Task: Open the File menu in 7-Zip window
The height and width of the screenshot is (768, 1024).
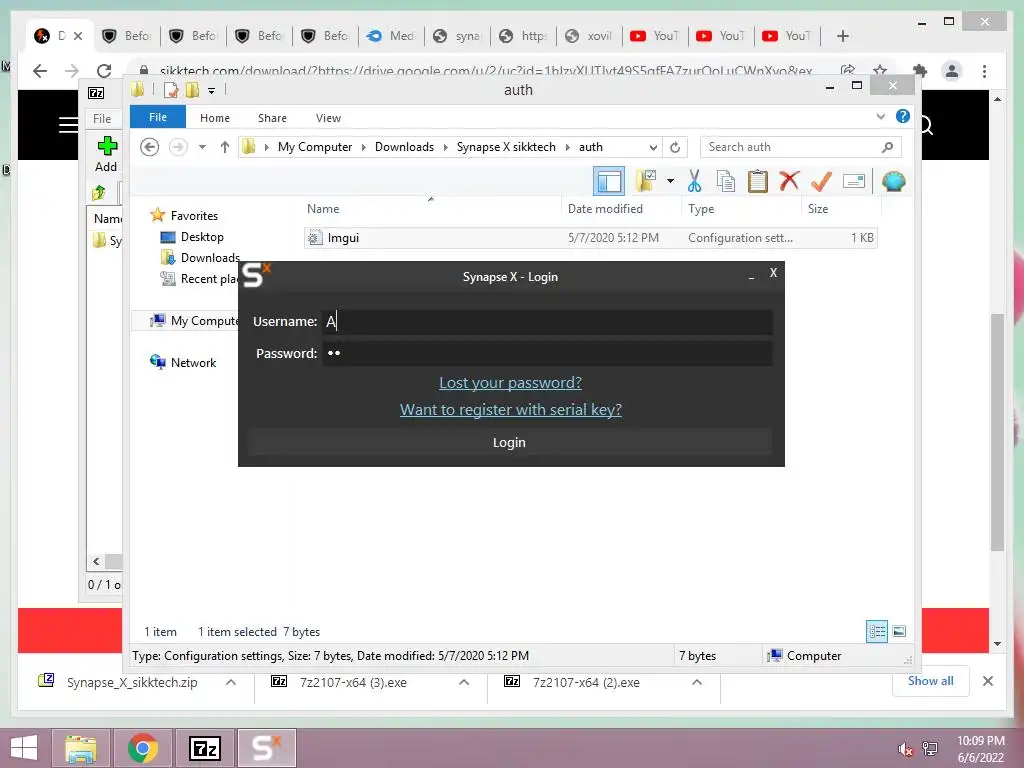Action: coord(102,119)
